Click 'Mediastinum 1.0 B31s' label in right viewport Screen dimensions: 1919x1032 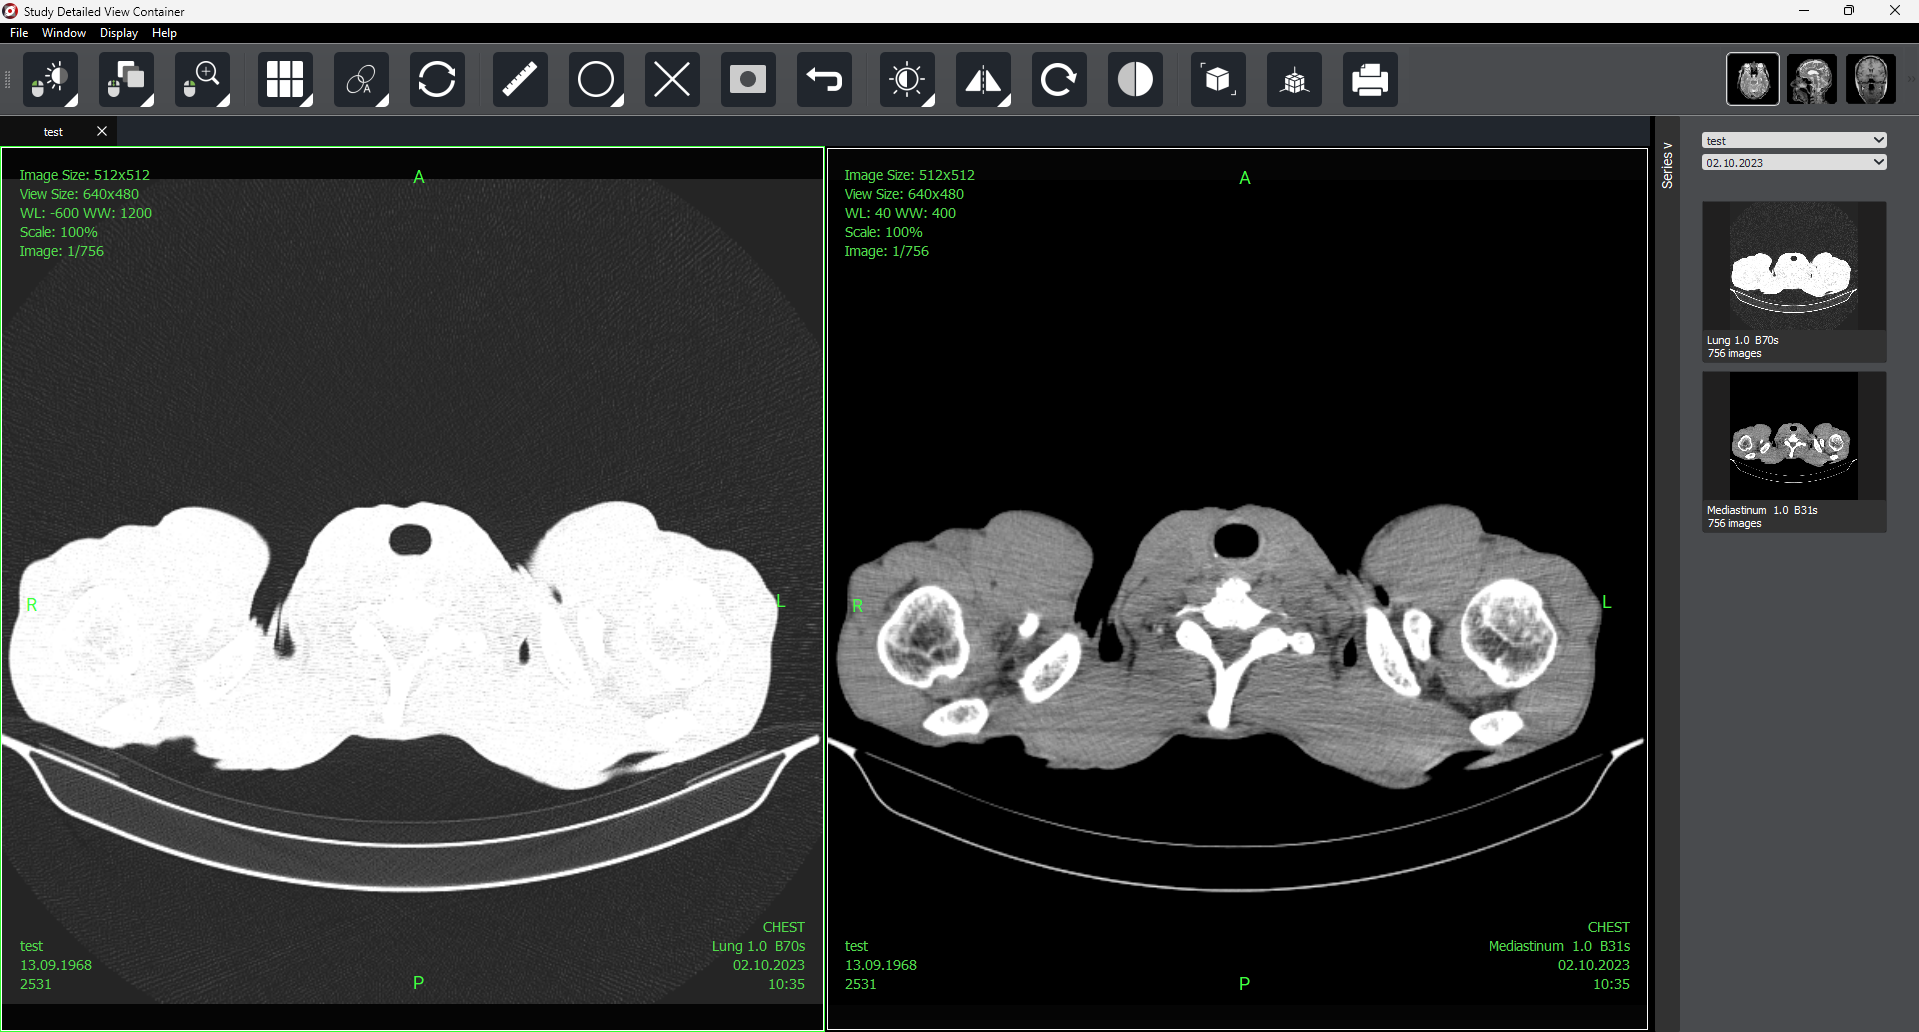(x=1559, y=946)
